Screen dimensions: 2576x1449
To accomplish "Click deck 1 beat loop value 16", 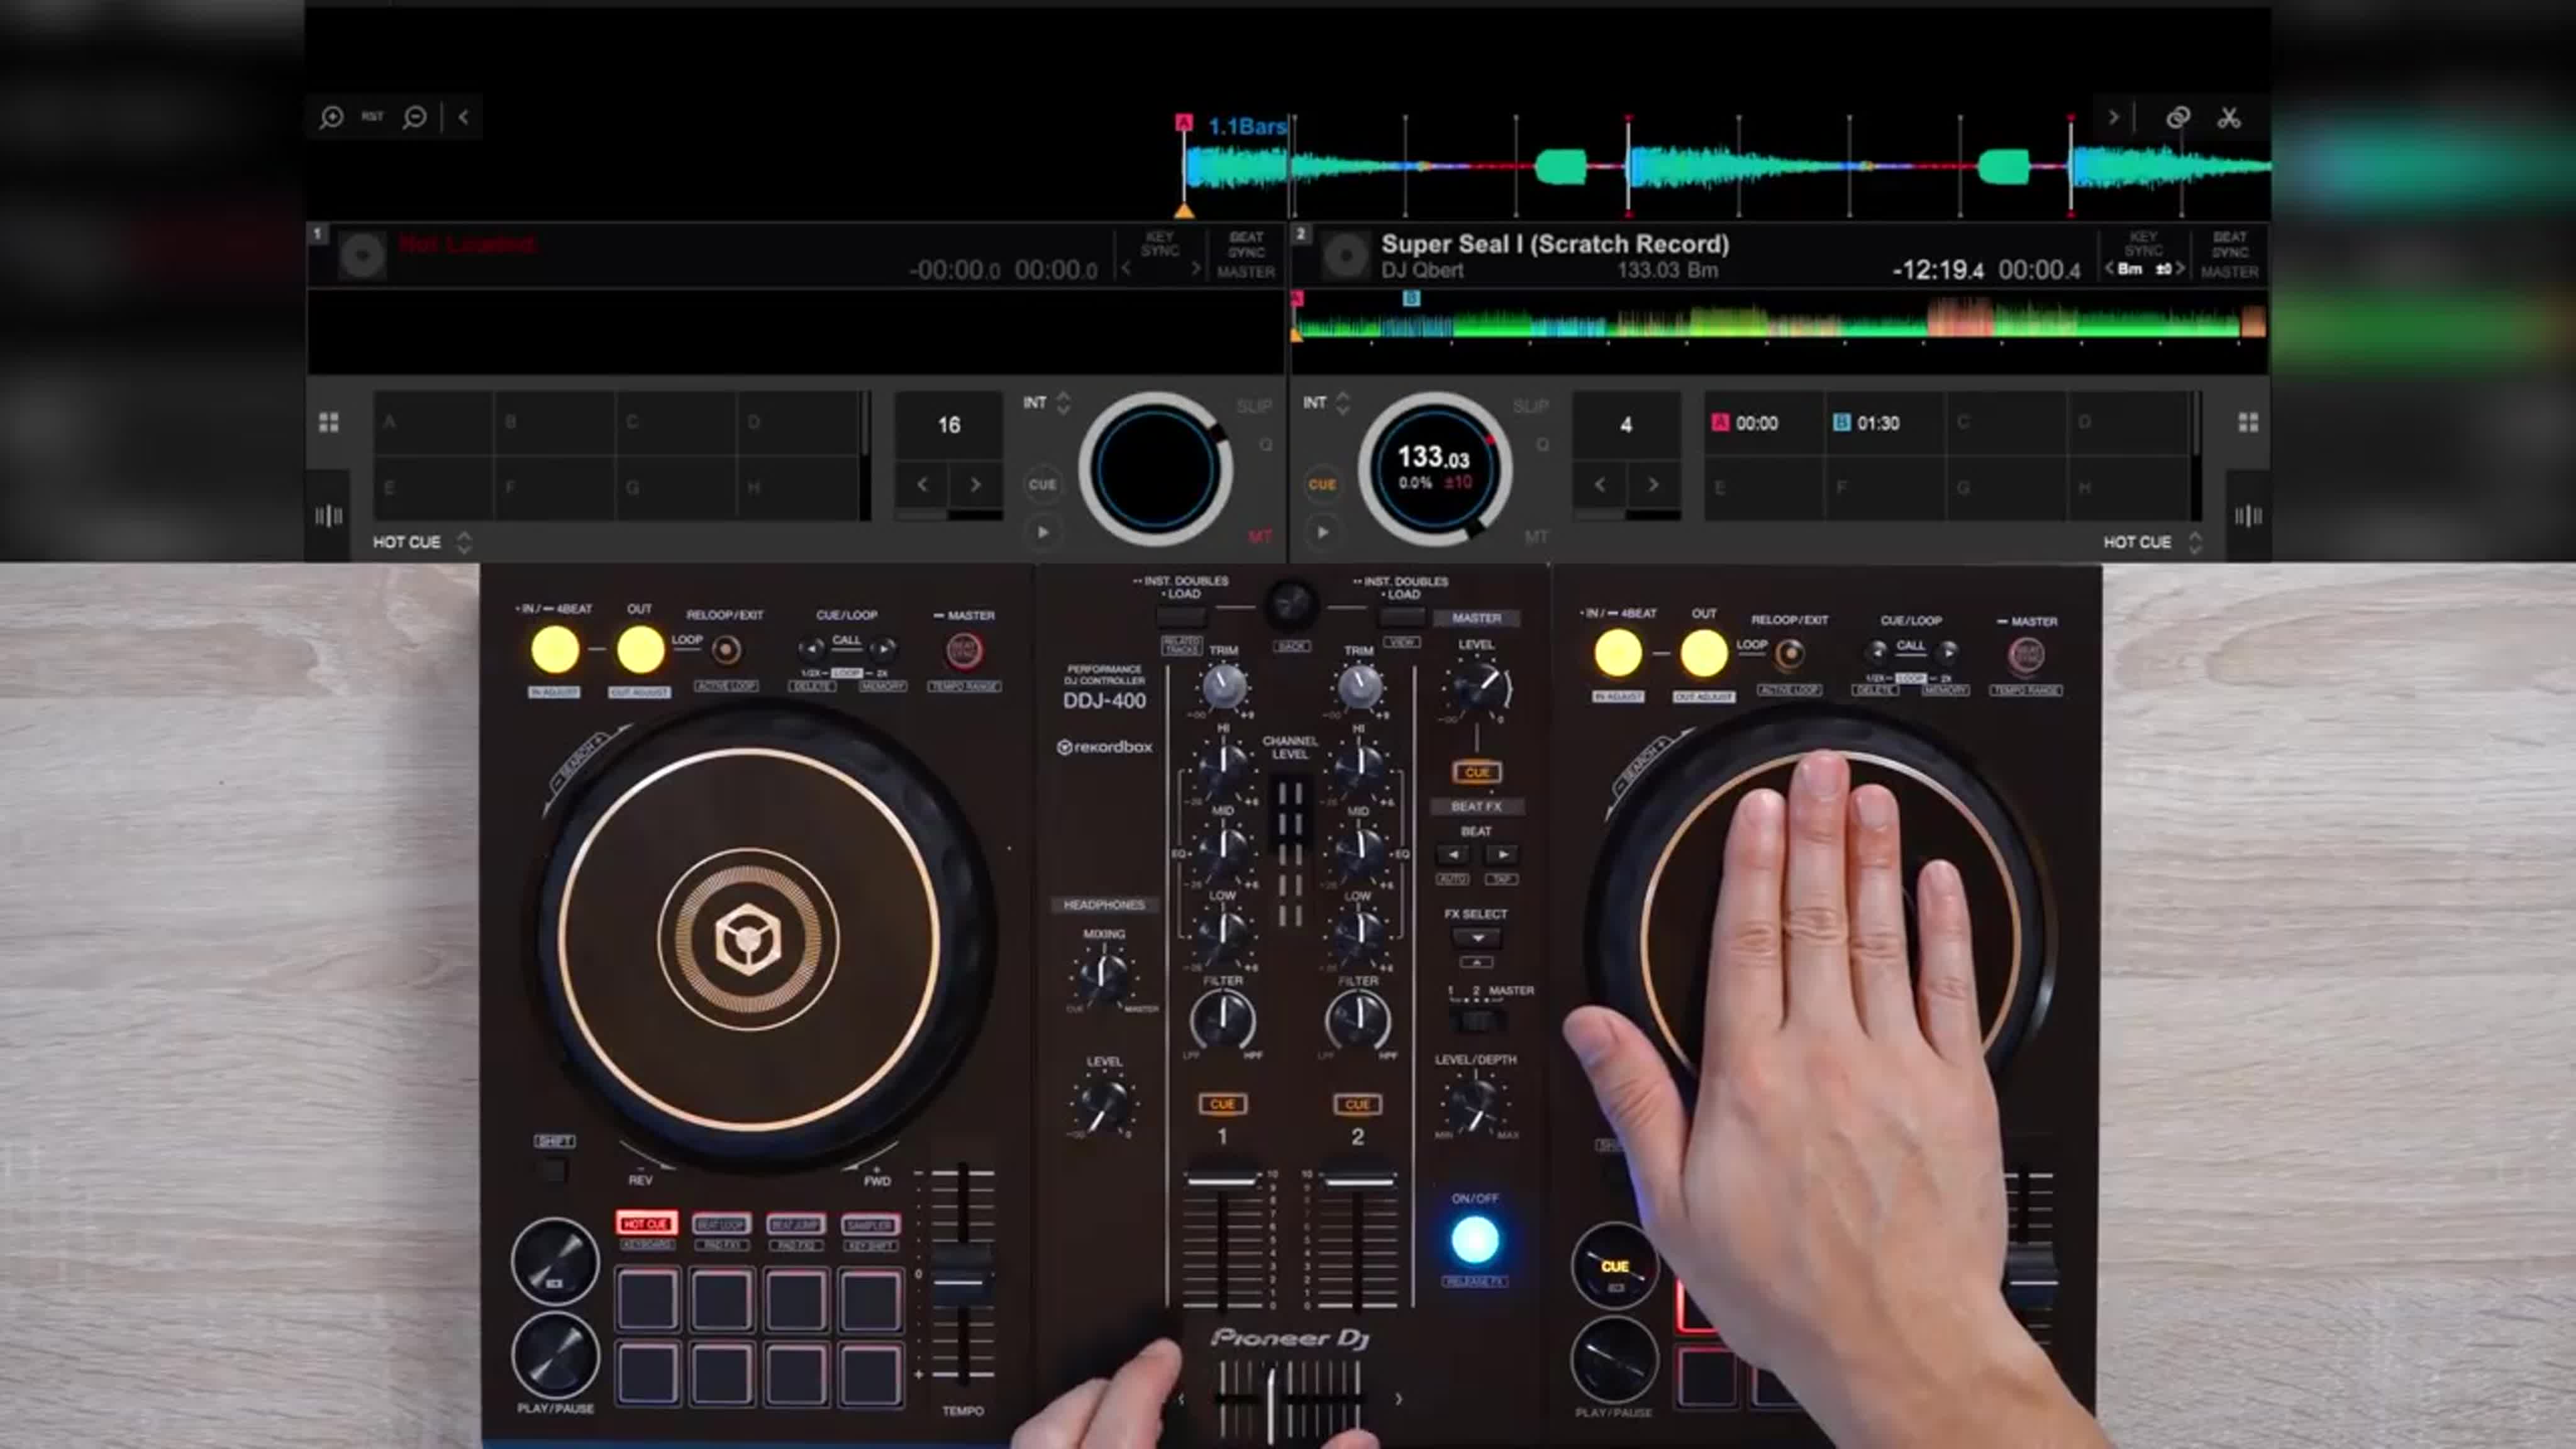I will tap(948, 425).
